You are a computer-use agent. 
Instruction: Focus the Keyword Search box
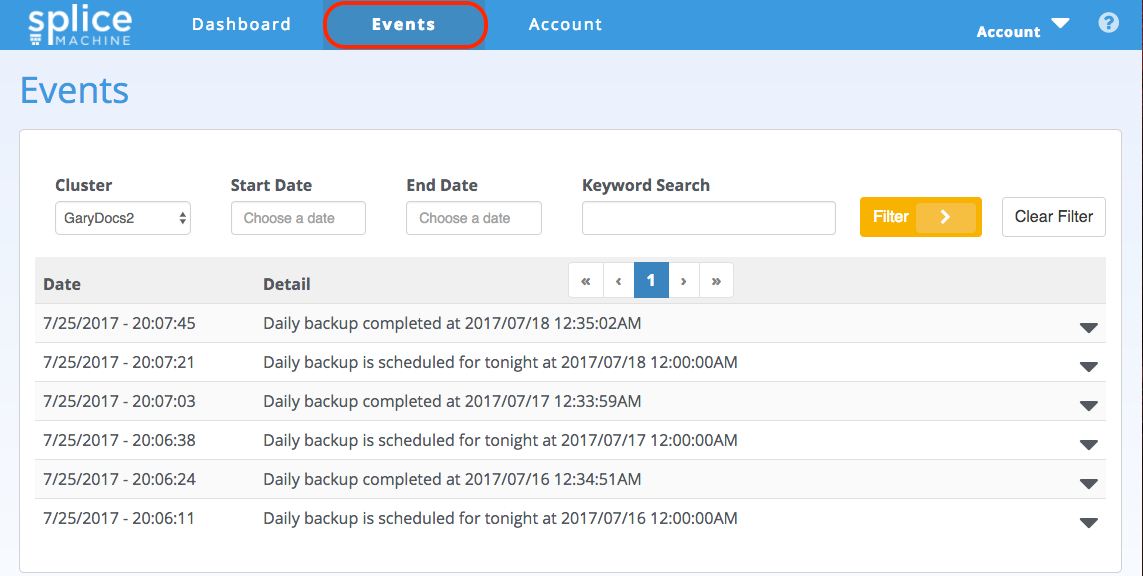click(709, 218)
